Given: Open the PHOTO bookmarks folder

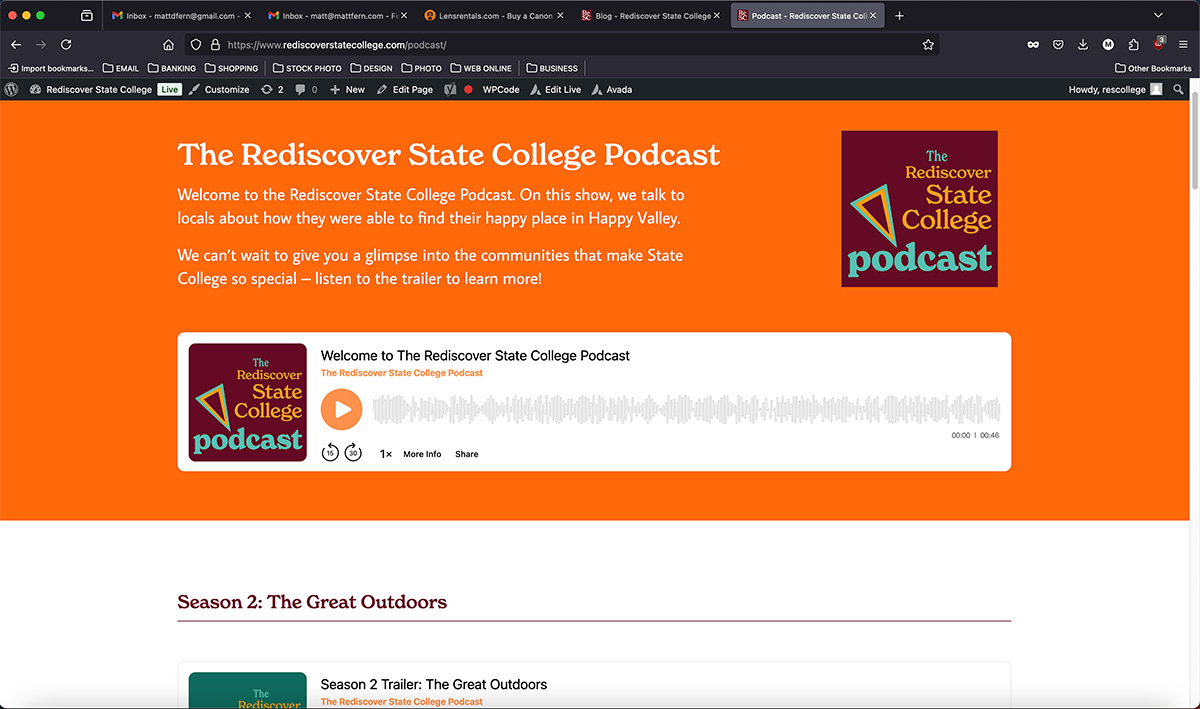Looking at the screenshot, I should 421,68.
